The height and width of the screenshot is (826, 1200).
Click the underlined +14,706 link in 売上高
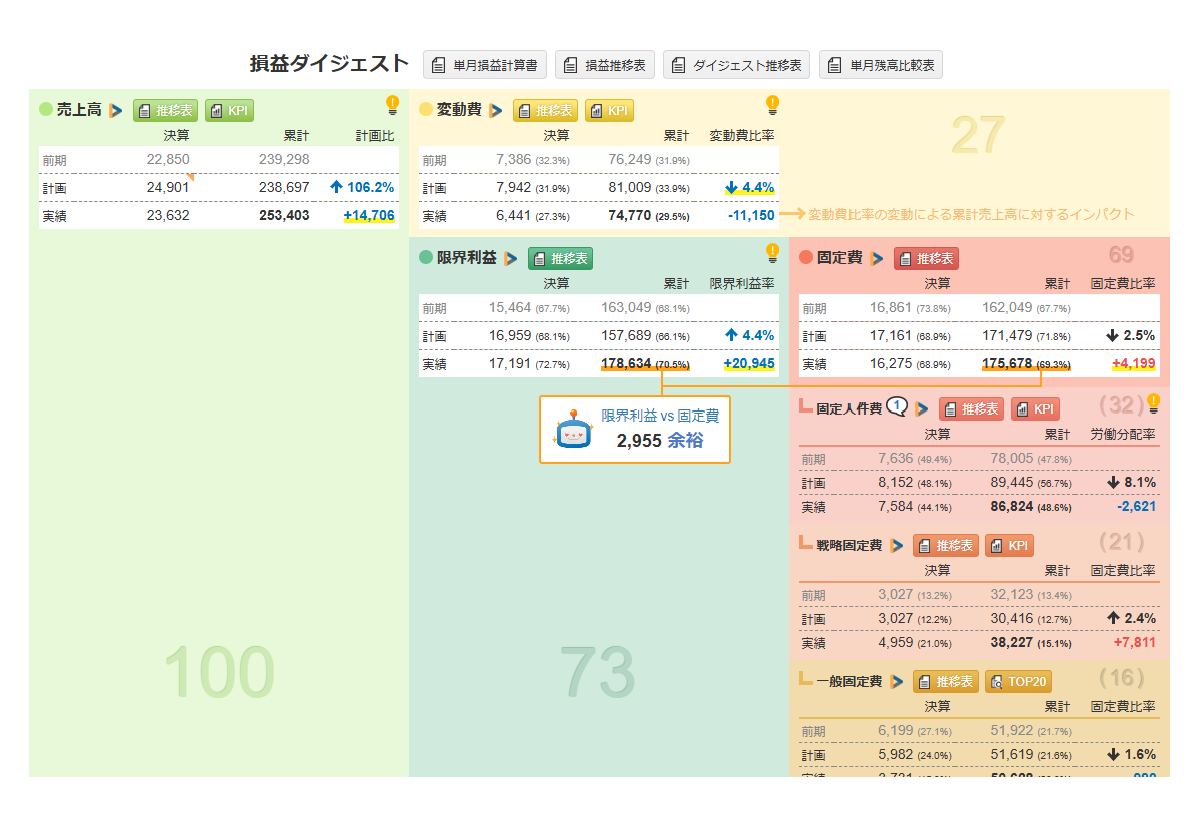(x=368, y=214)
